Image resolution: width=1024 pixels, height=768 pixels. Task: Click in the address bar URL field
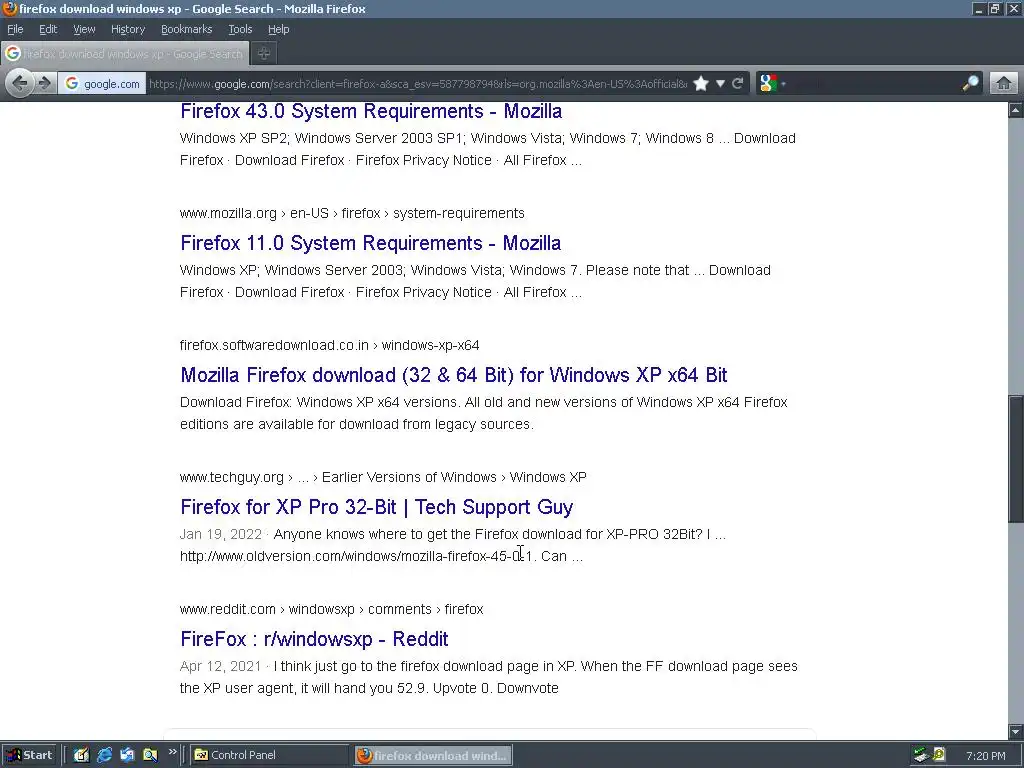[418, 84]
